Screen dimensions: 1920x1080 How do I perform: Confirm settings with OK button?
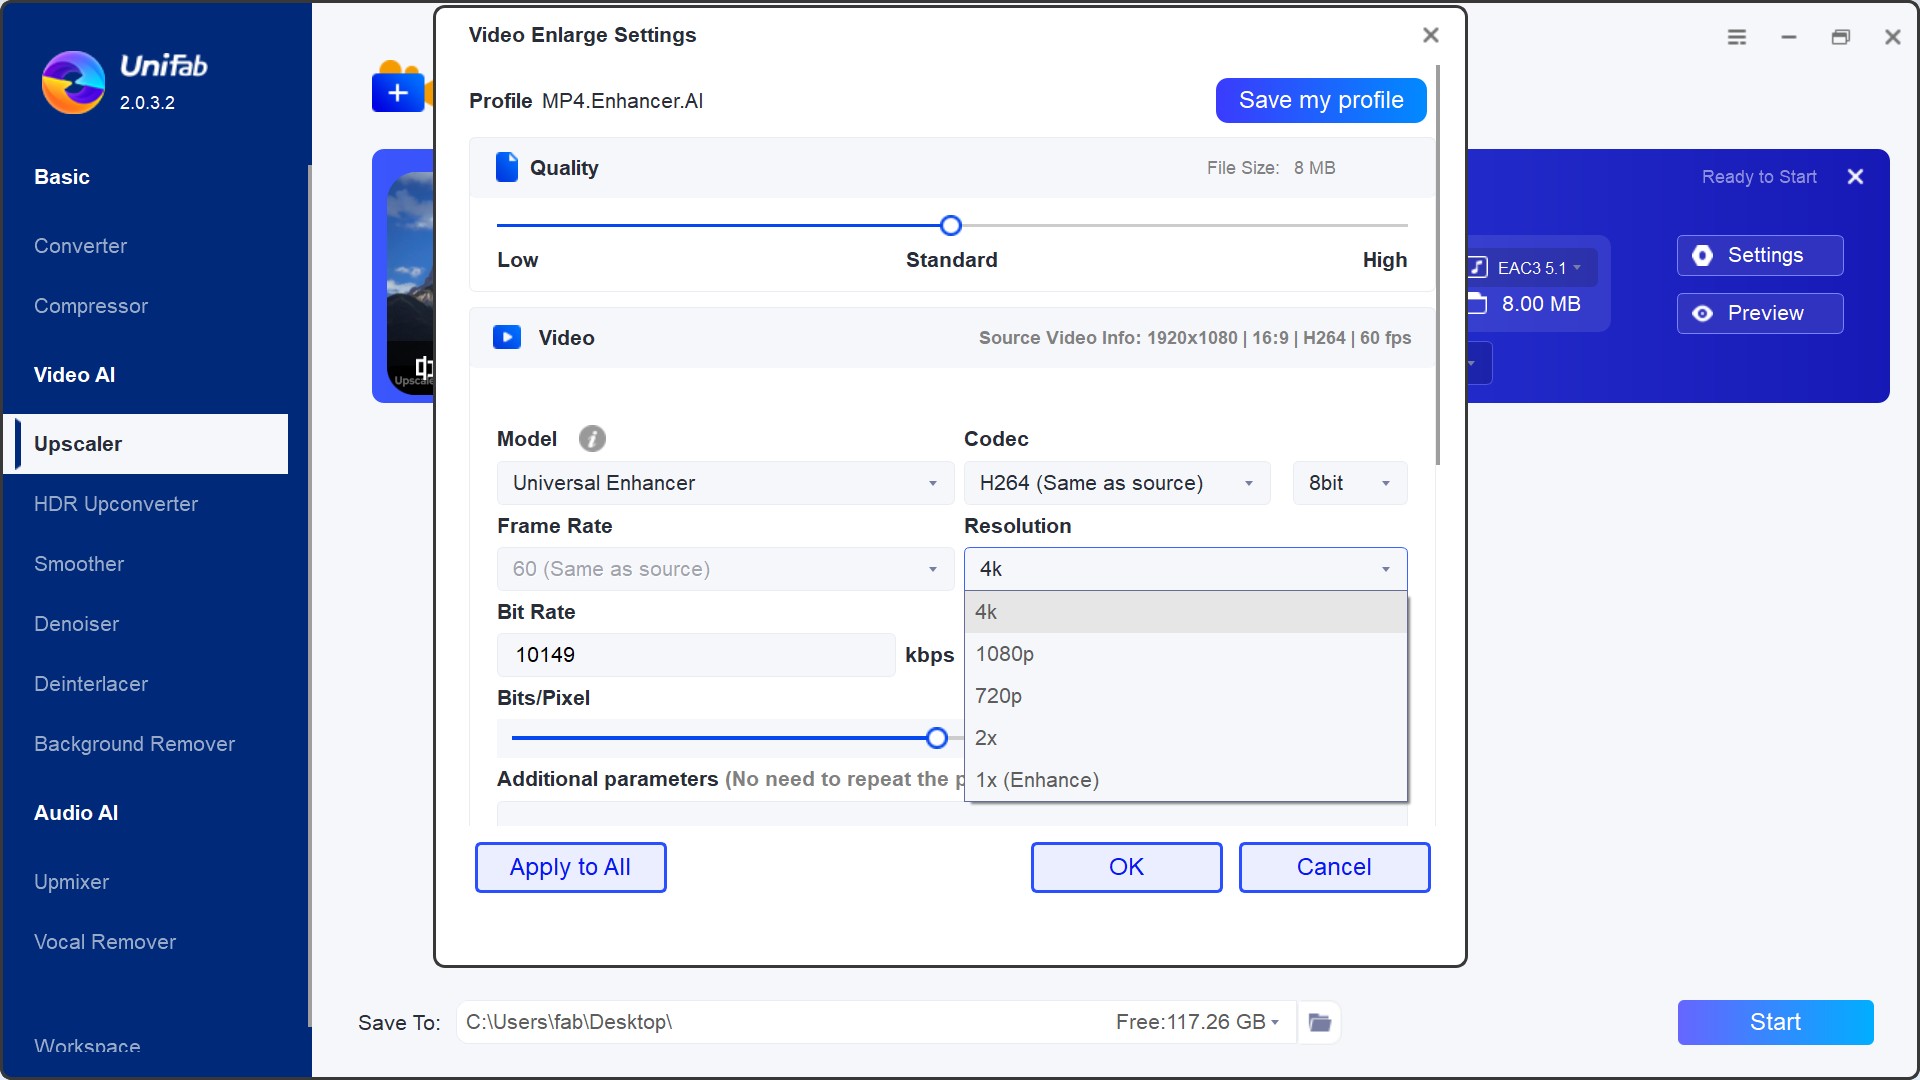point(1126,867)
